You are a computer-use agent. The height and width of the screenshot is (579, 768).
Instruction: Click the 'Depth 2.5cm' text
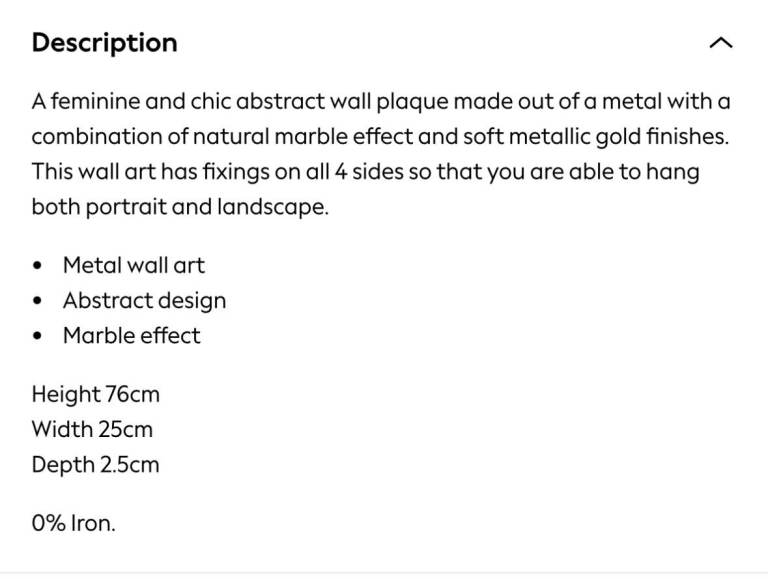tap(95, 465)
